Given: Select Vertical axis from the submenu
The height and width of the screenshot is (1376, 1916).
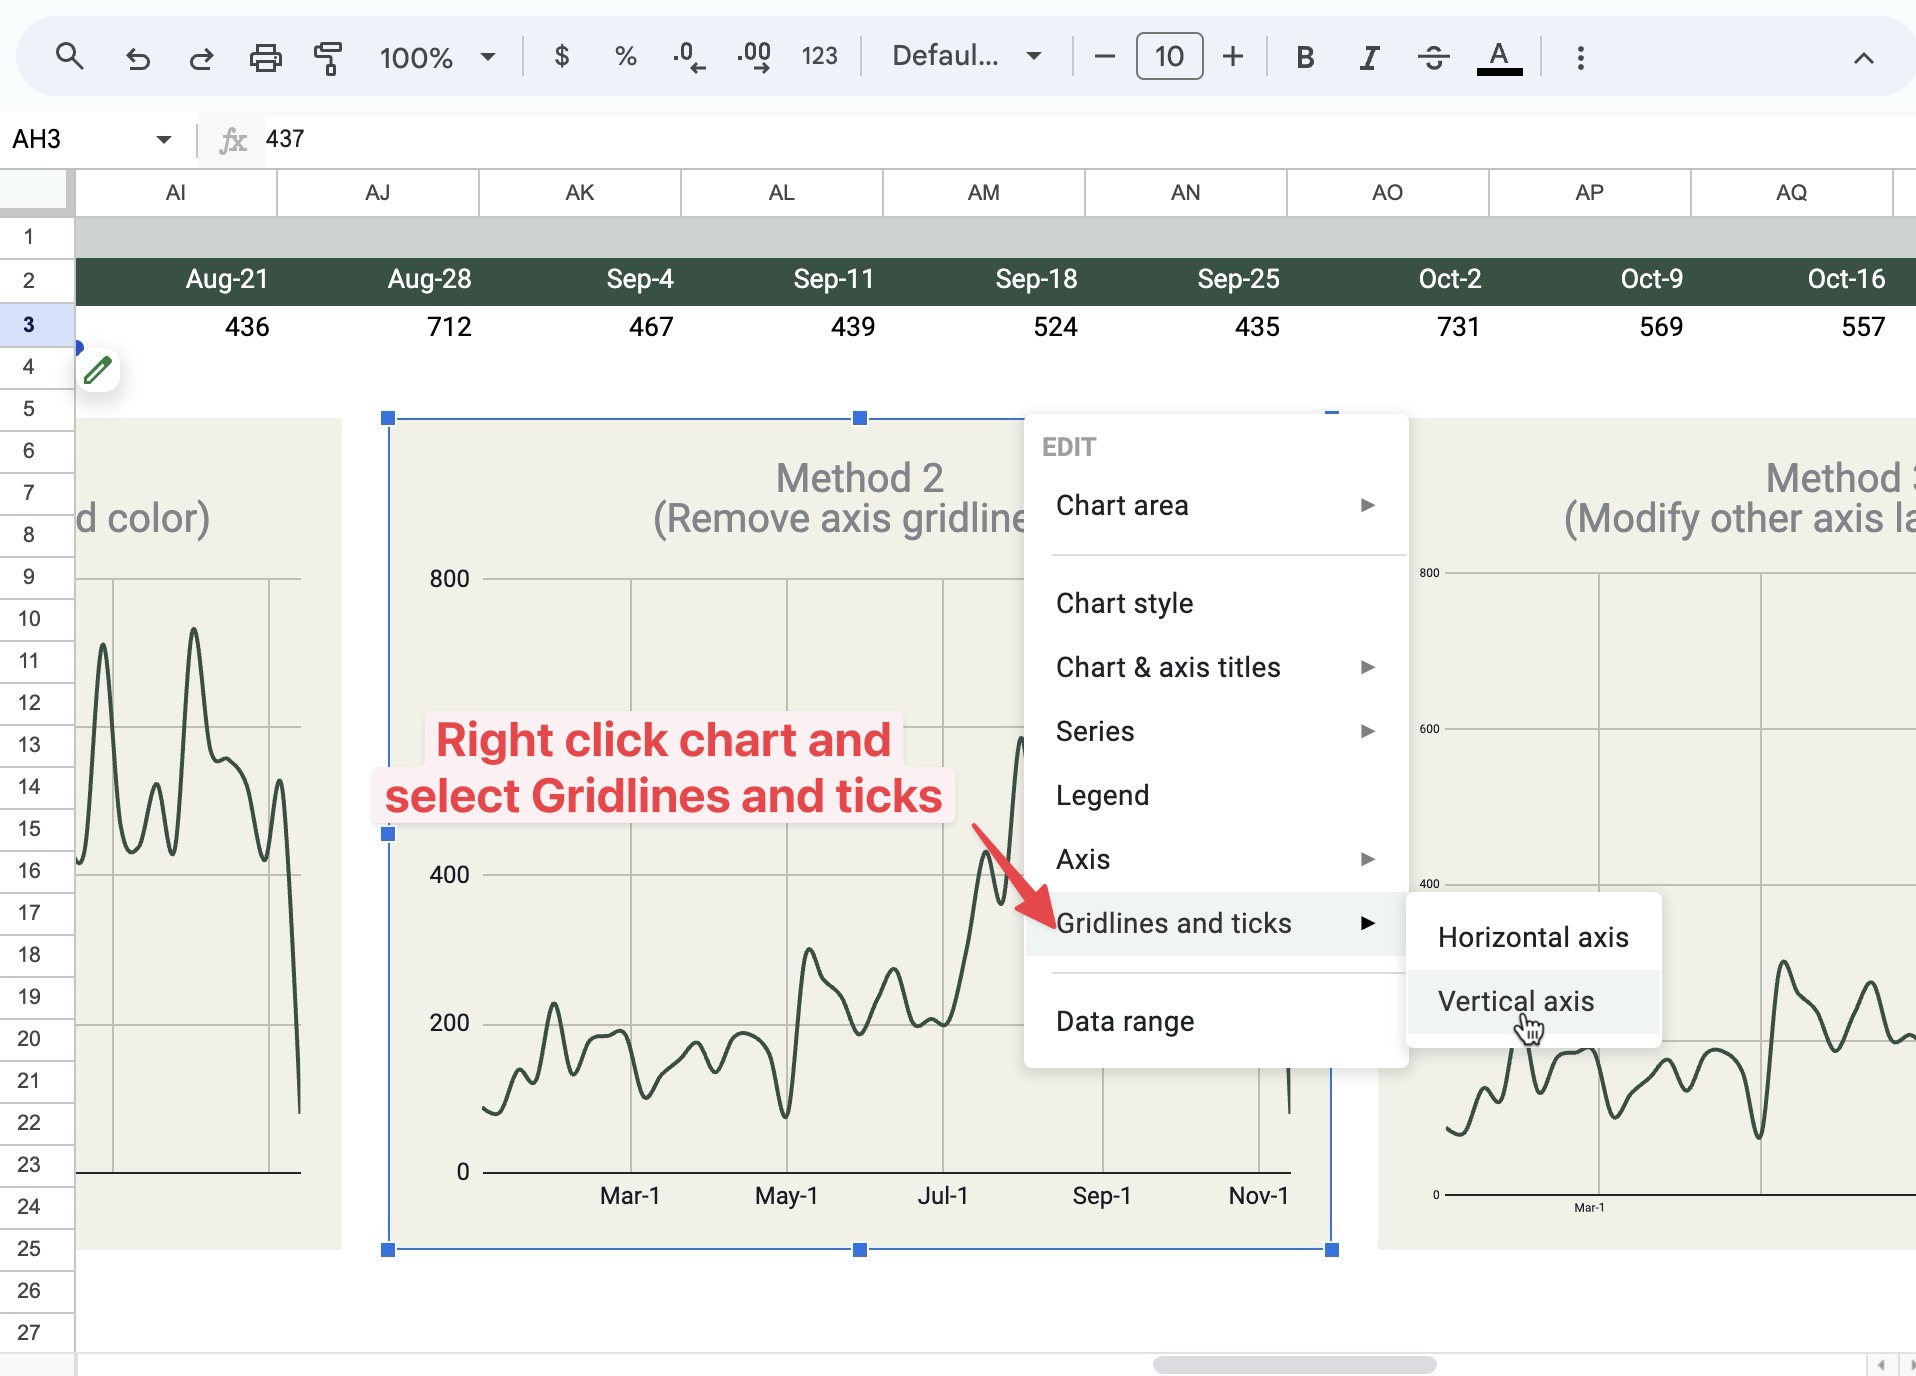Looking at the screenshot, I should [x=1516, y=1001].
